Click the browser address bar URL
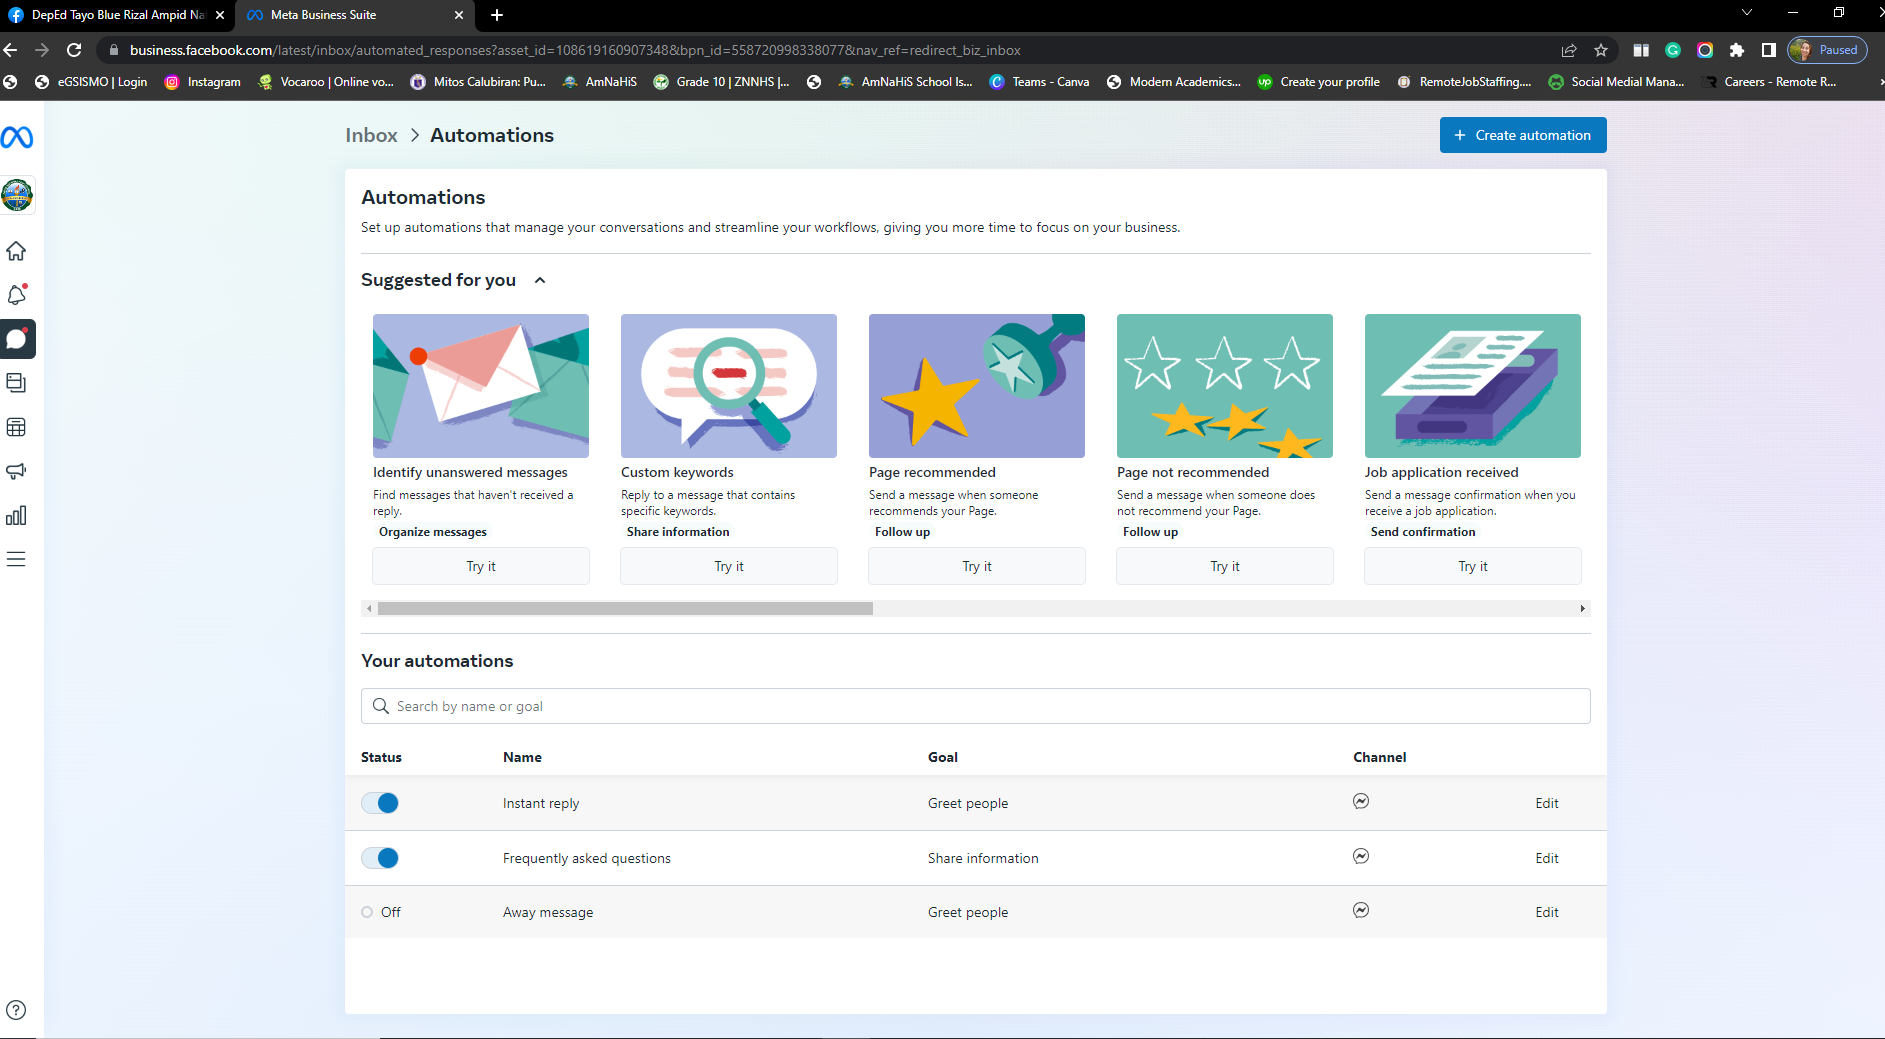 (575, 50)
